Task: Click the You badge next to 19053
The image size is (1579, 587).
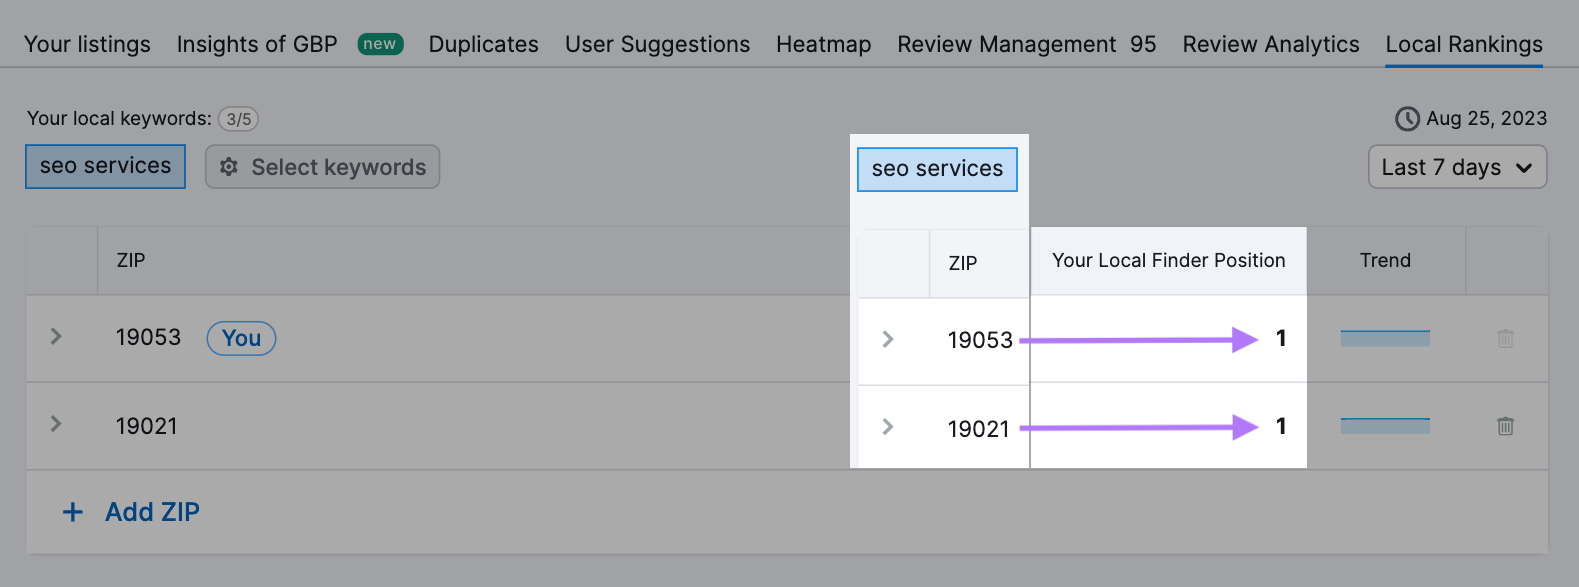Action: click(x=241, y=338)
